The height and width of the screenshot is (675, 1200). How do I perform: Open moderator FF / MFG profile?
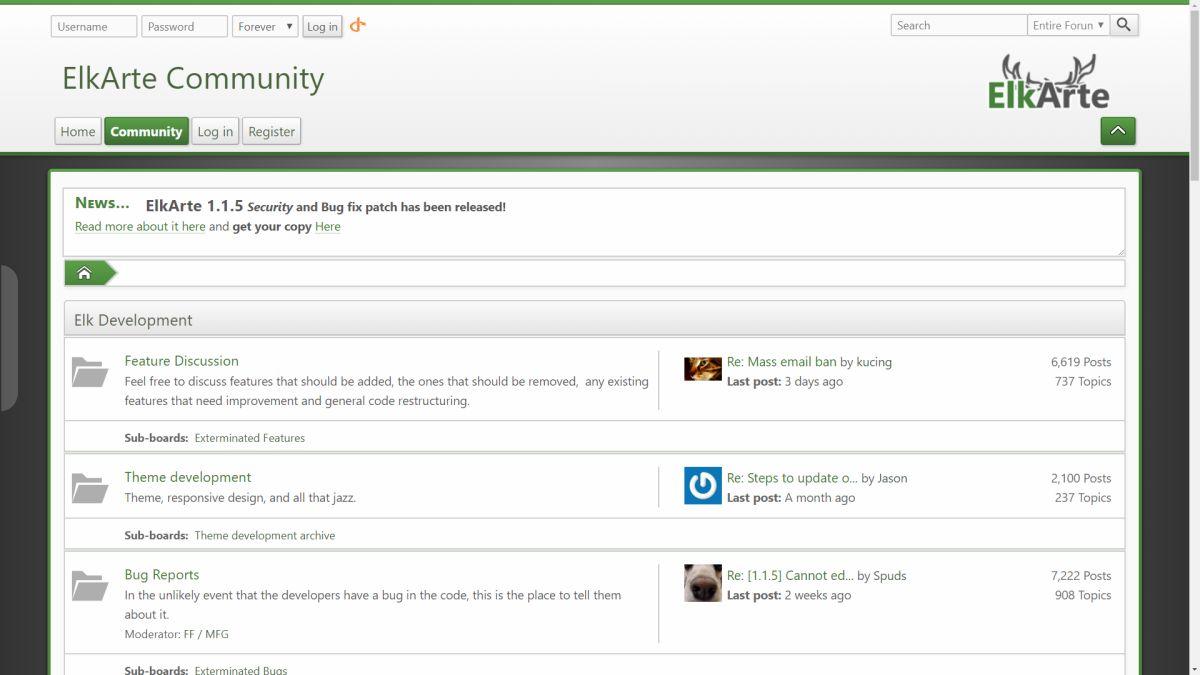206,634
